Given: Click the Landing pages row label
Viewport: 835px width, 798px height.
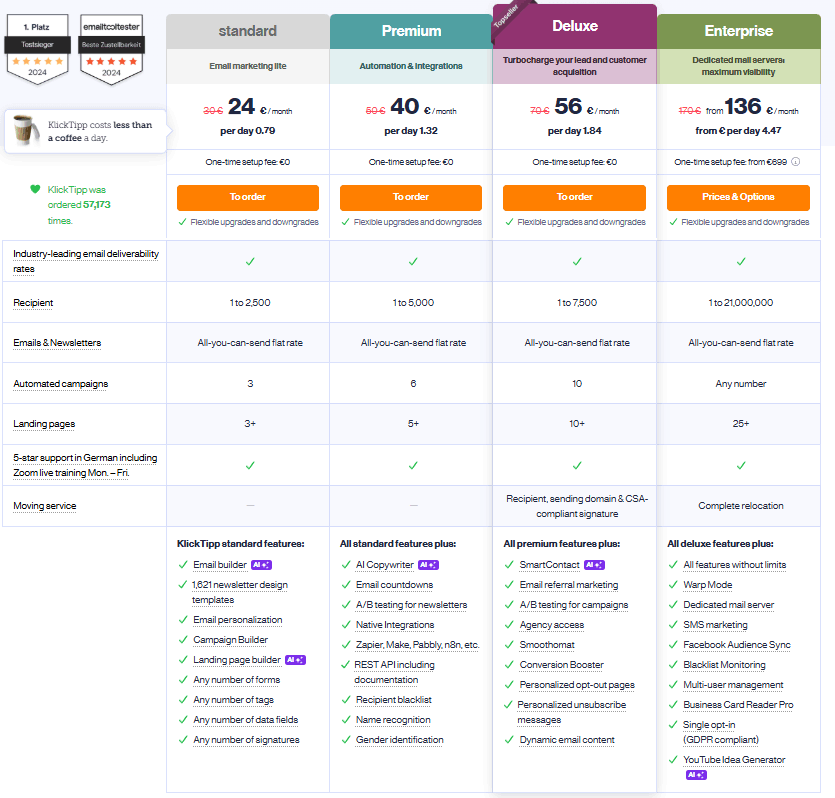Looking at the screenshot, I should point(44,424).
